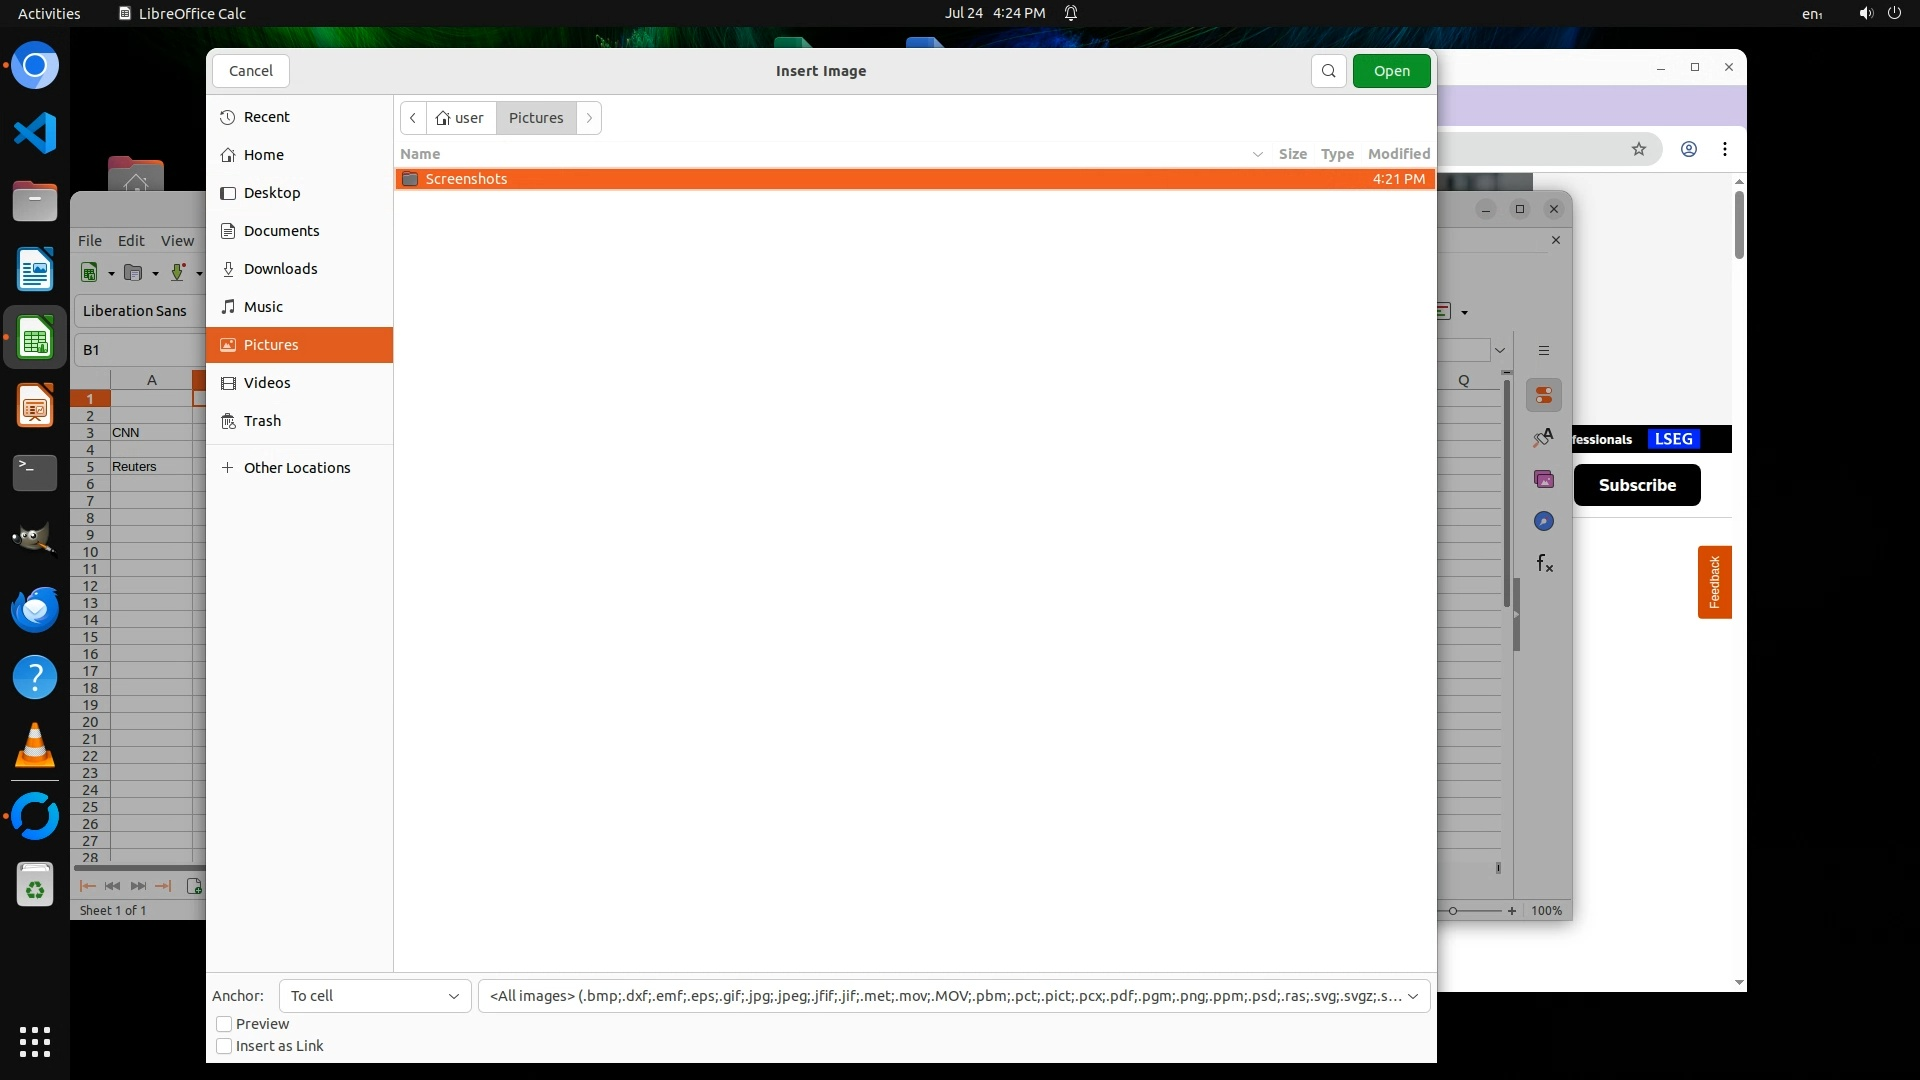Click the search icon in the dialog header
This screenshot has width=1920, height=1080.
(1328, 71)
